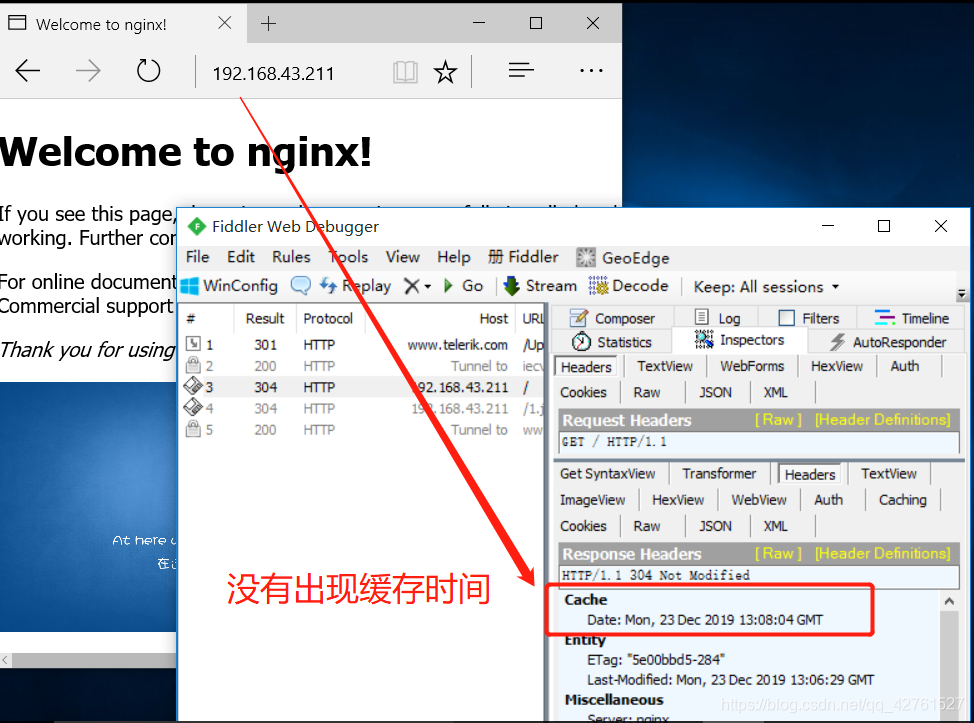974x723 pixels.
Task: Open a new browser tab
Action: [268, 24]
